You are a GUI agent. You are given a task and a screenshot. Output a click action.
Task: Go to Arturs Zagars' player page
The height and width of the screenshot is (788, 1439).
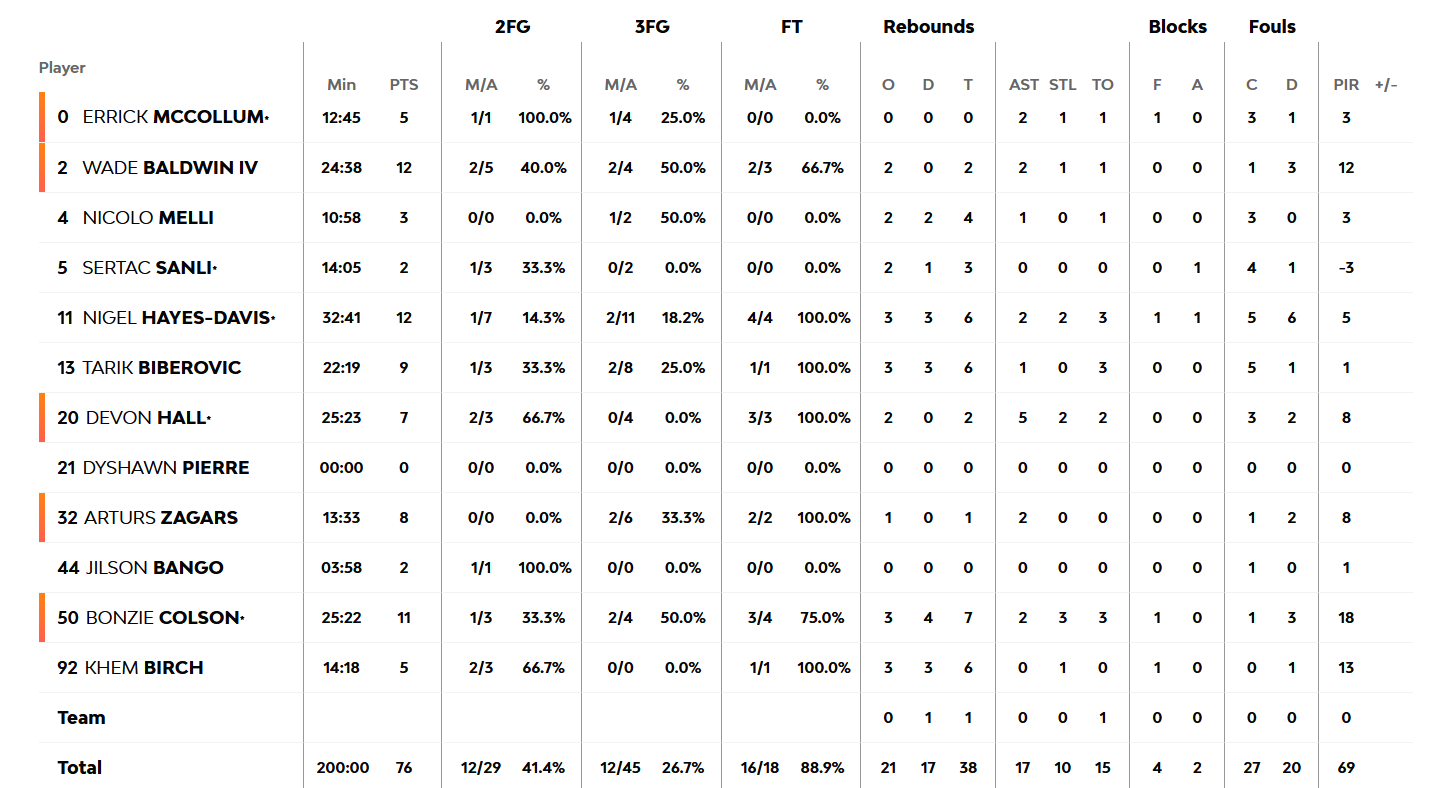pyautogui.click(x=160, y=517)
